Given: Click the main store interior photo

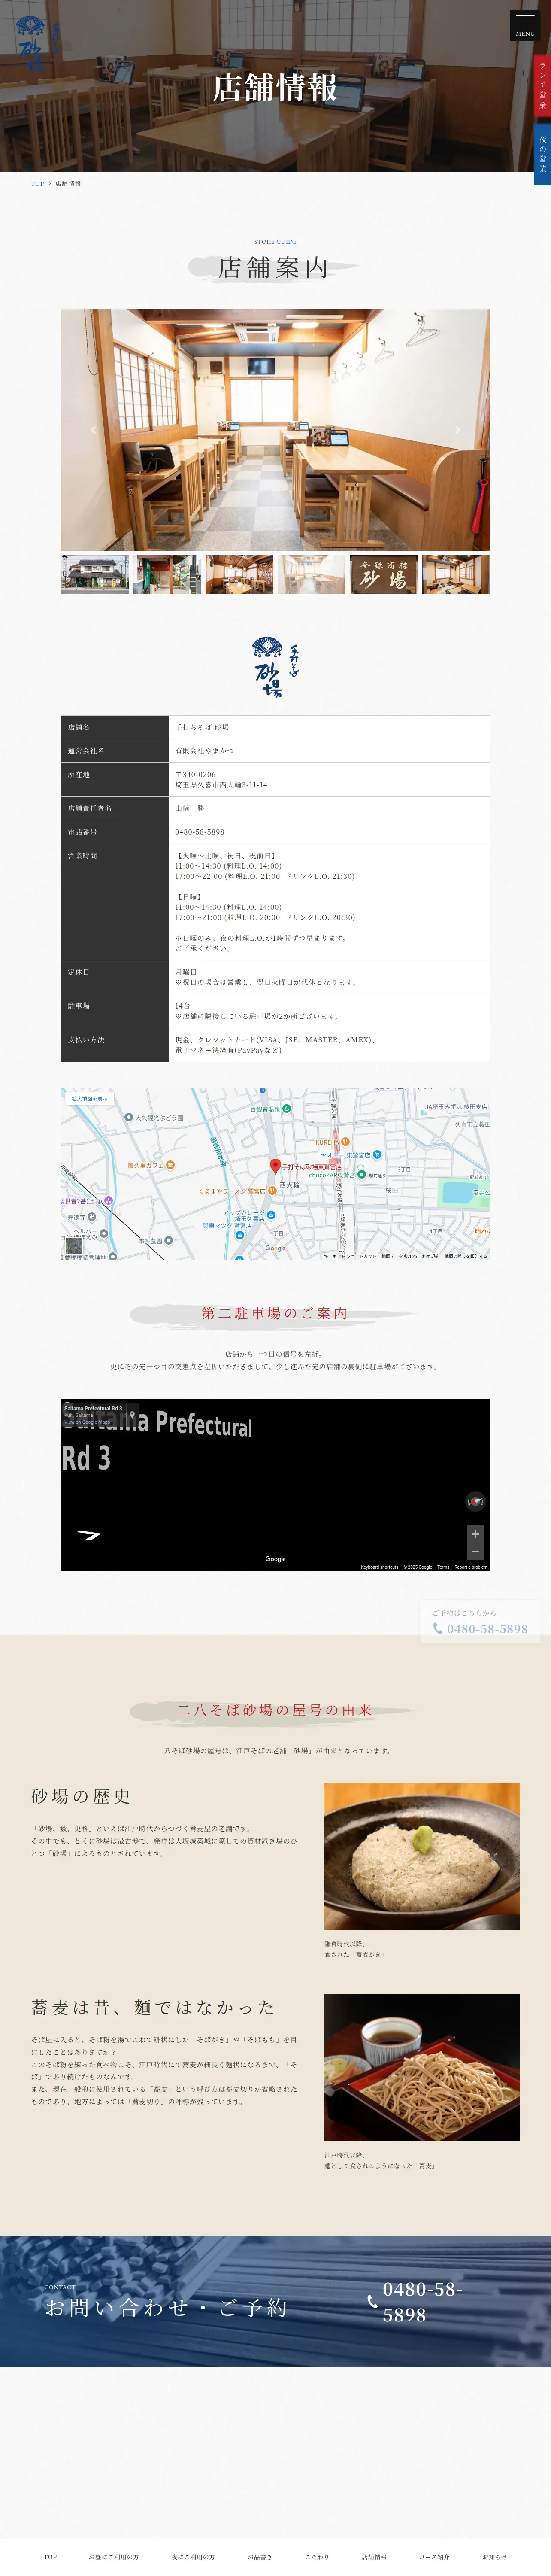Looking at the screenshot, I should (x=275, y=430).
